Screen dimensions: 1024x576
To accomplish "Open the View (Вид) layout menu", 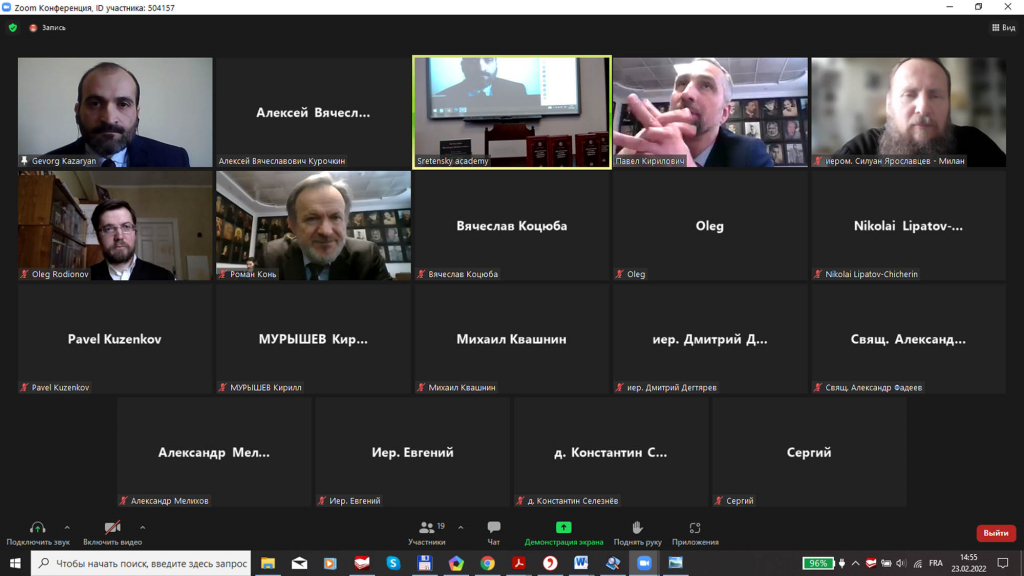I will coord(1002,28).
